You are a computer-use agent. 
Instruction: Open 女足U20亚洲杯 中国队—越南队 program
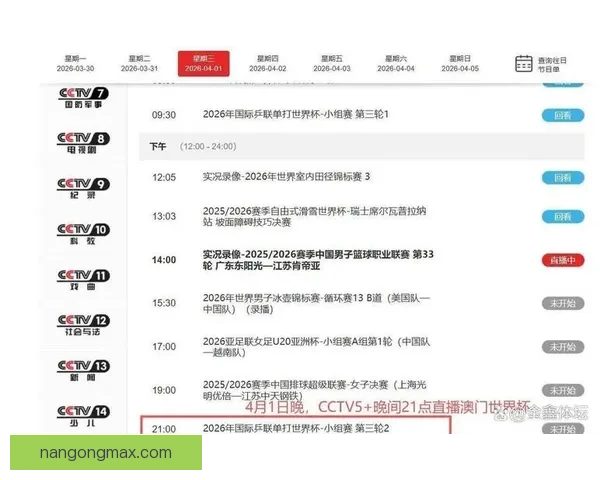[316, 347]
